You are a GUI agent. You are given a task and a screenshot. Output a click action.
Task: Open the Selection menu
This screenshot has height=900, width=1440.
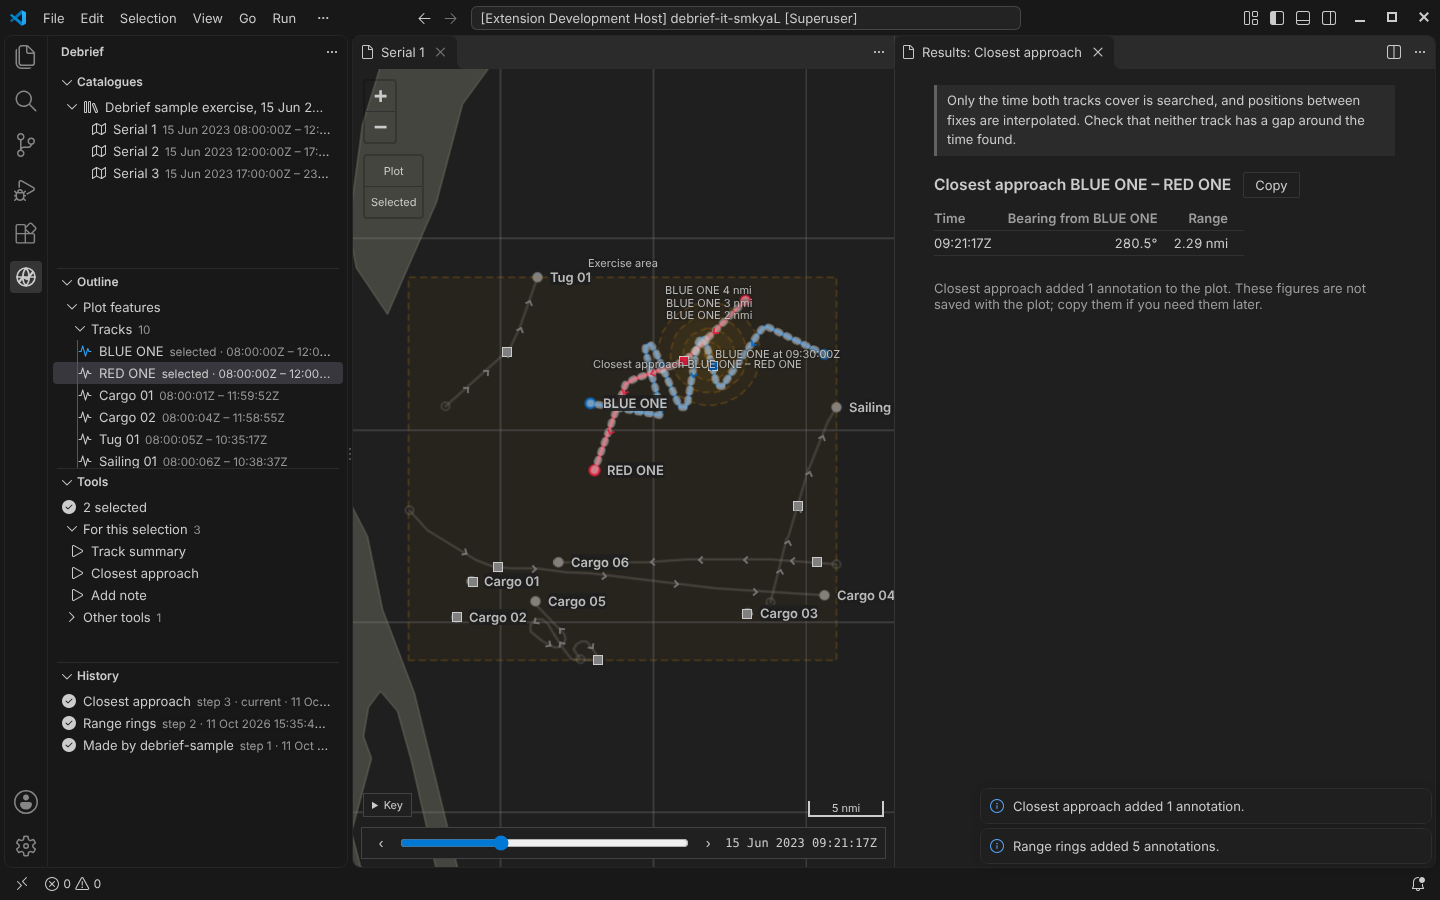pos(148,18)
